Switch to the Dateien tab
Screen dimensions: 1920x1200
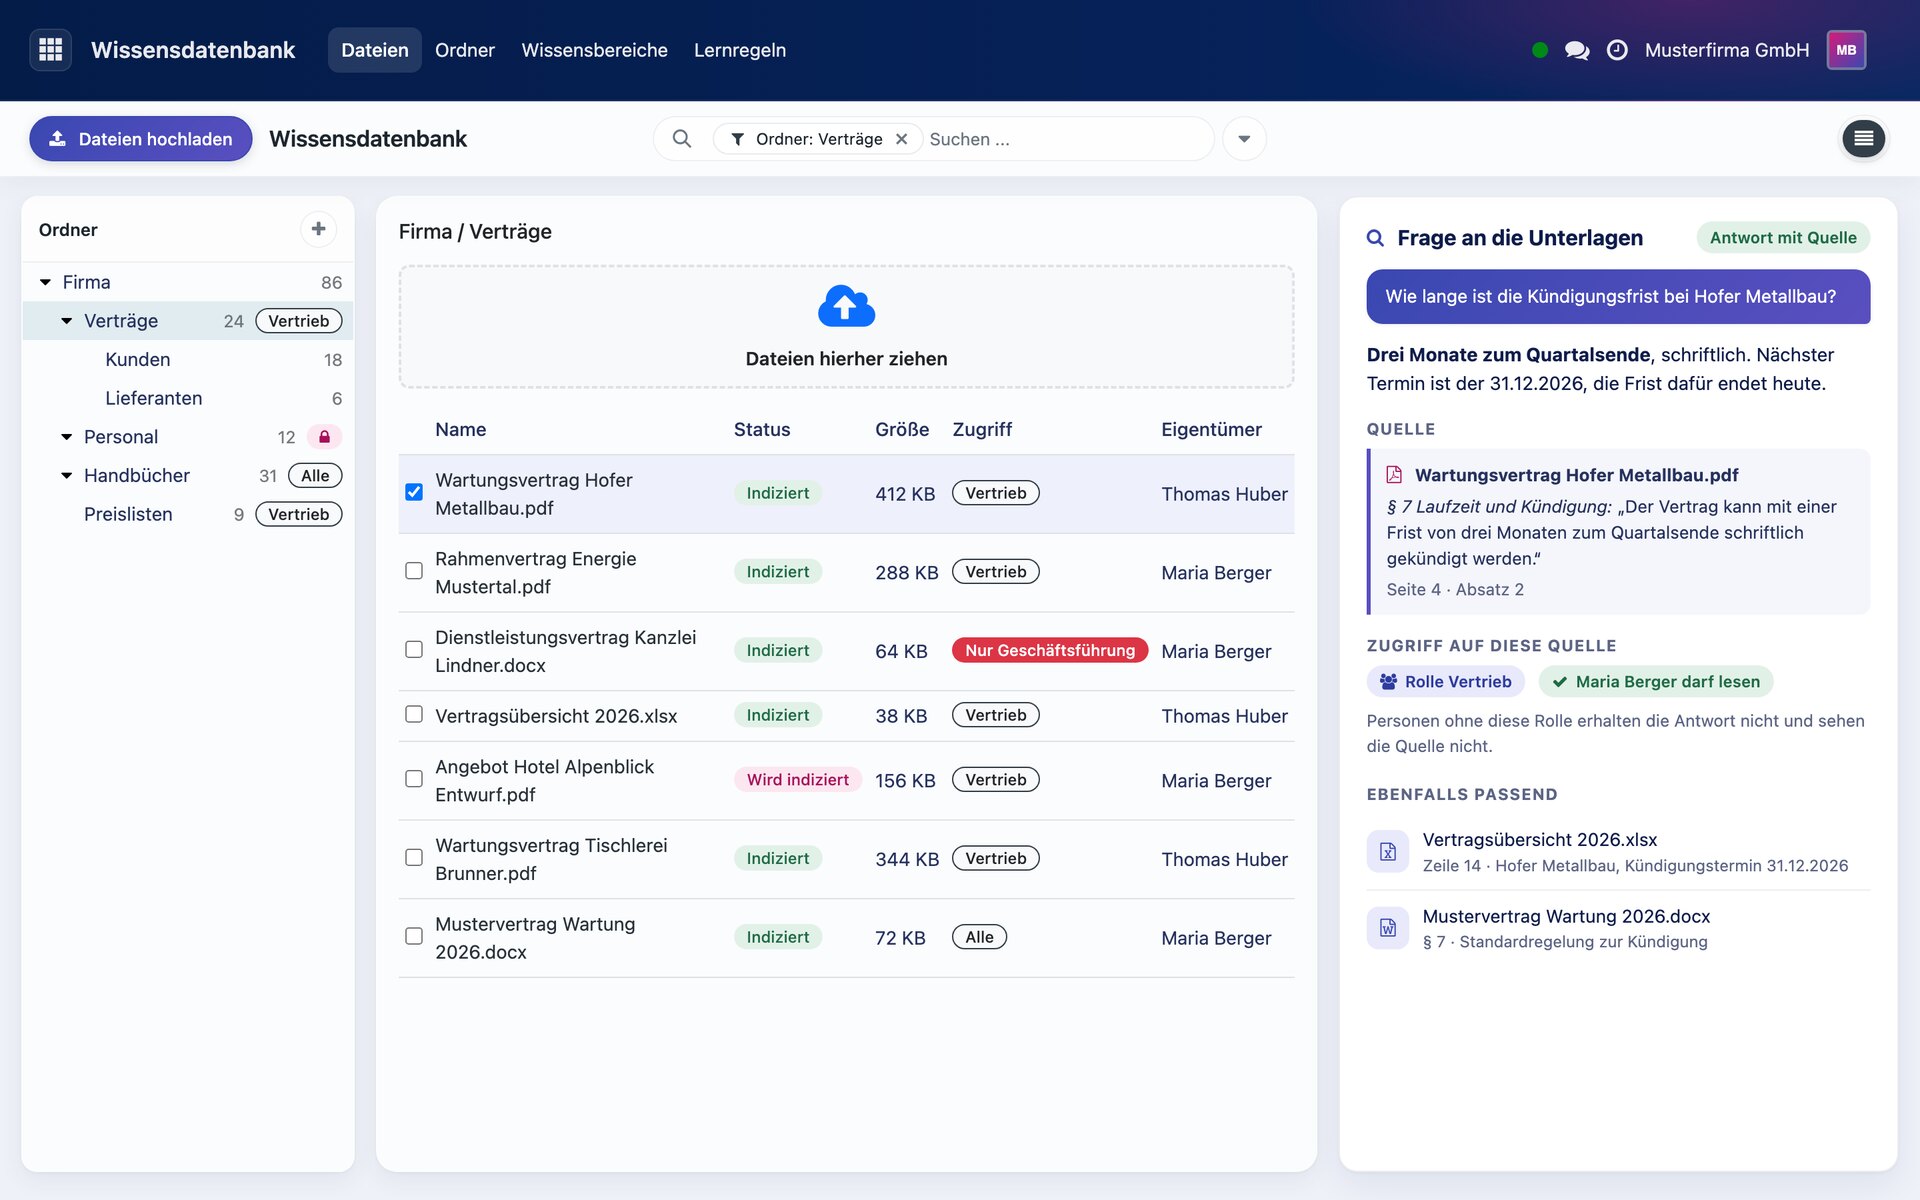(x=375, y=50)
